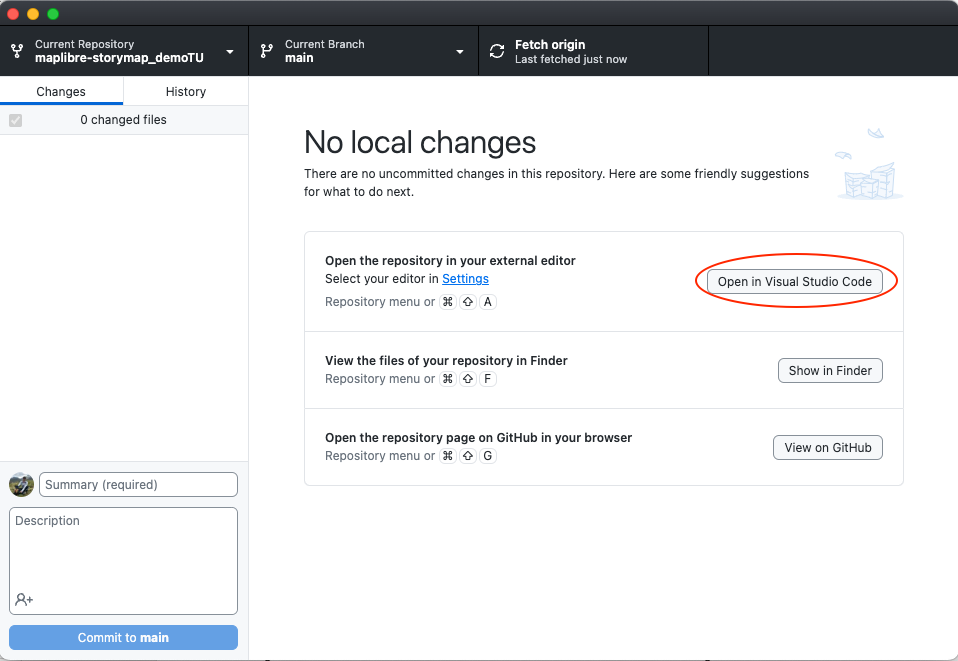
Task: Click your avatar next to the Summary field
Action: (x=20, y=484)
